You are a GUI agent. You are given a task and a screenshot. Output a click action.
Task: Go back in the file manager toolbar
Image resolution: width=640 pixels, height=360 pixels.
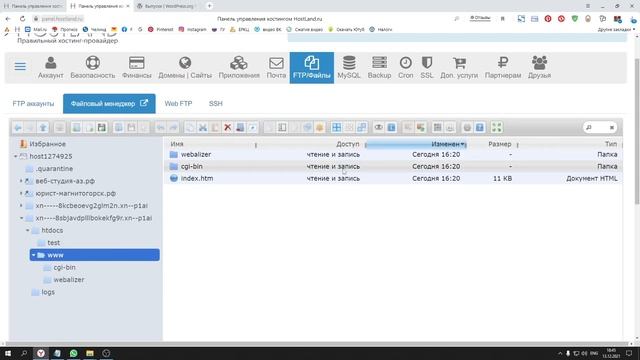[x=18, y=128]
